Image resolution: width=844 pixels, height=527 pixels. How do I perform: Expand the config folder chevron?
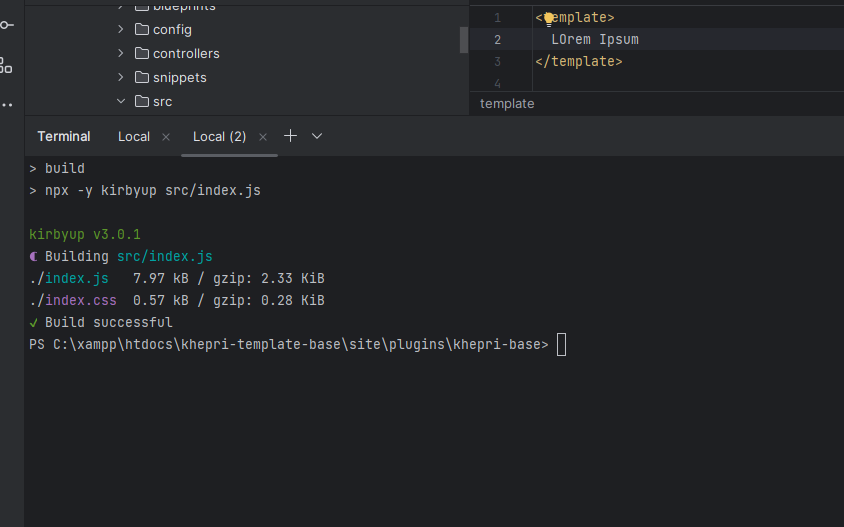(x=121, y=30)
